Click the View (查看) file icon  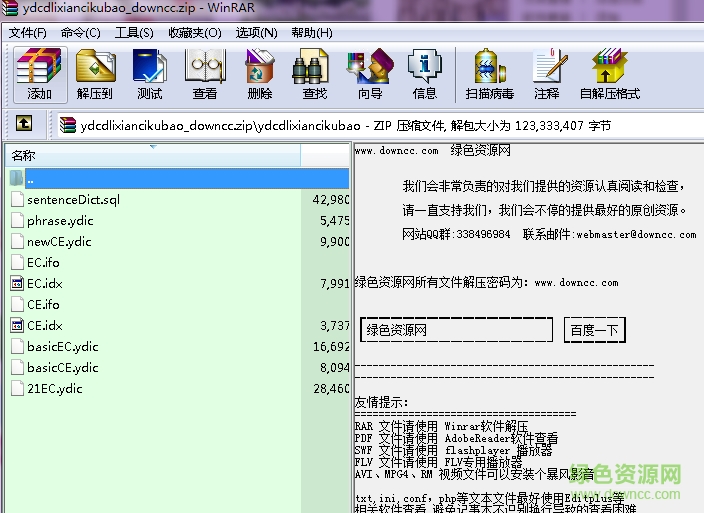pyautogui.click(x=205, y=74)
